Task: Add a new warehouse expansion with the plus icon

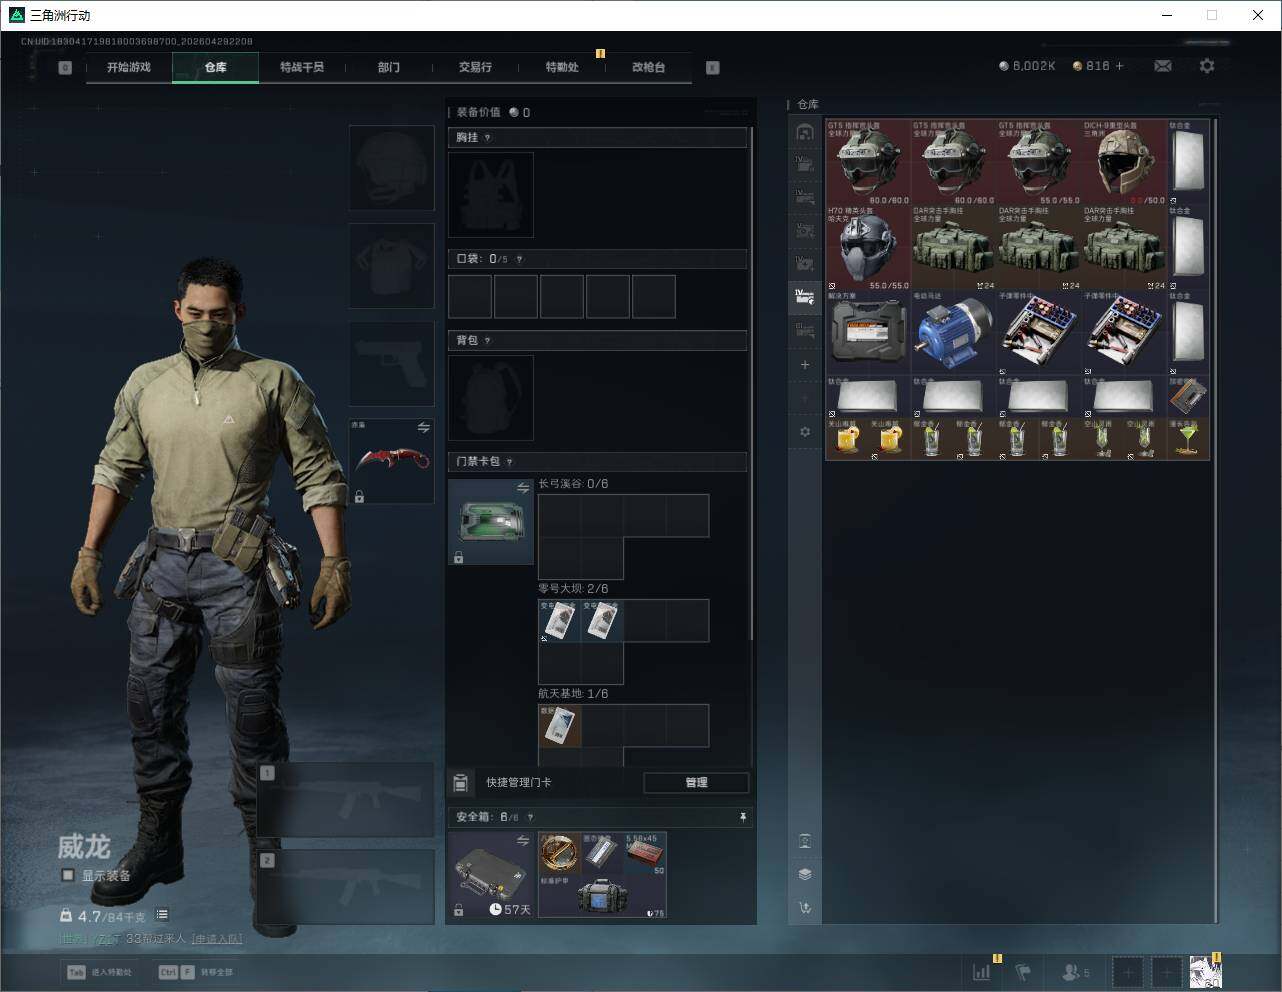Action: [x=805, y=365]
